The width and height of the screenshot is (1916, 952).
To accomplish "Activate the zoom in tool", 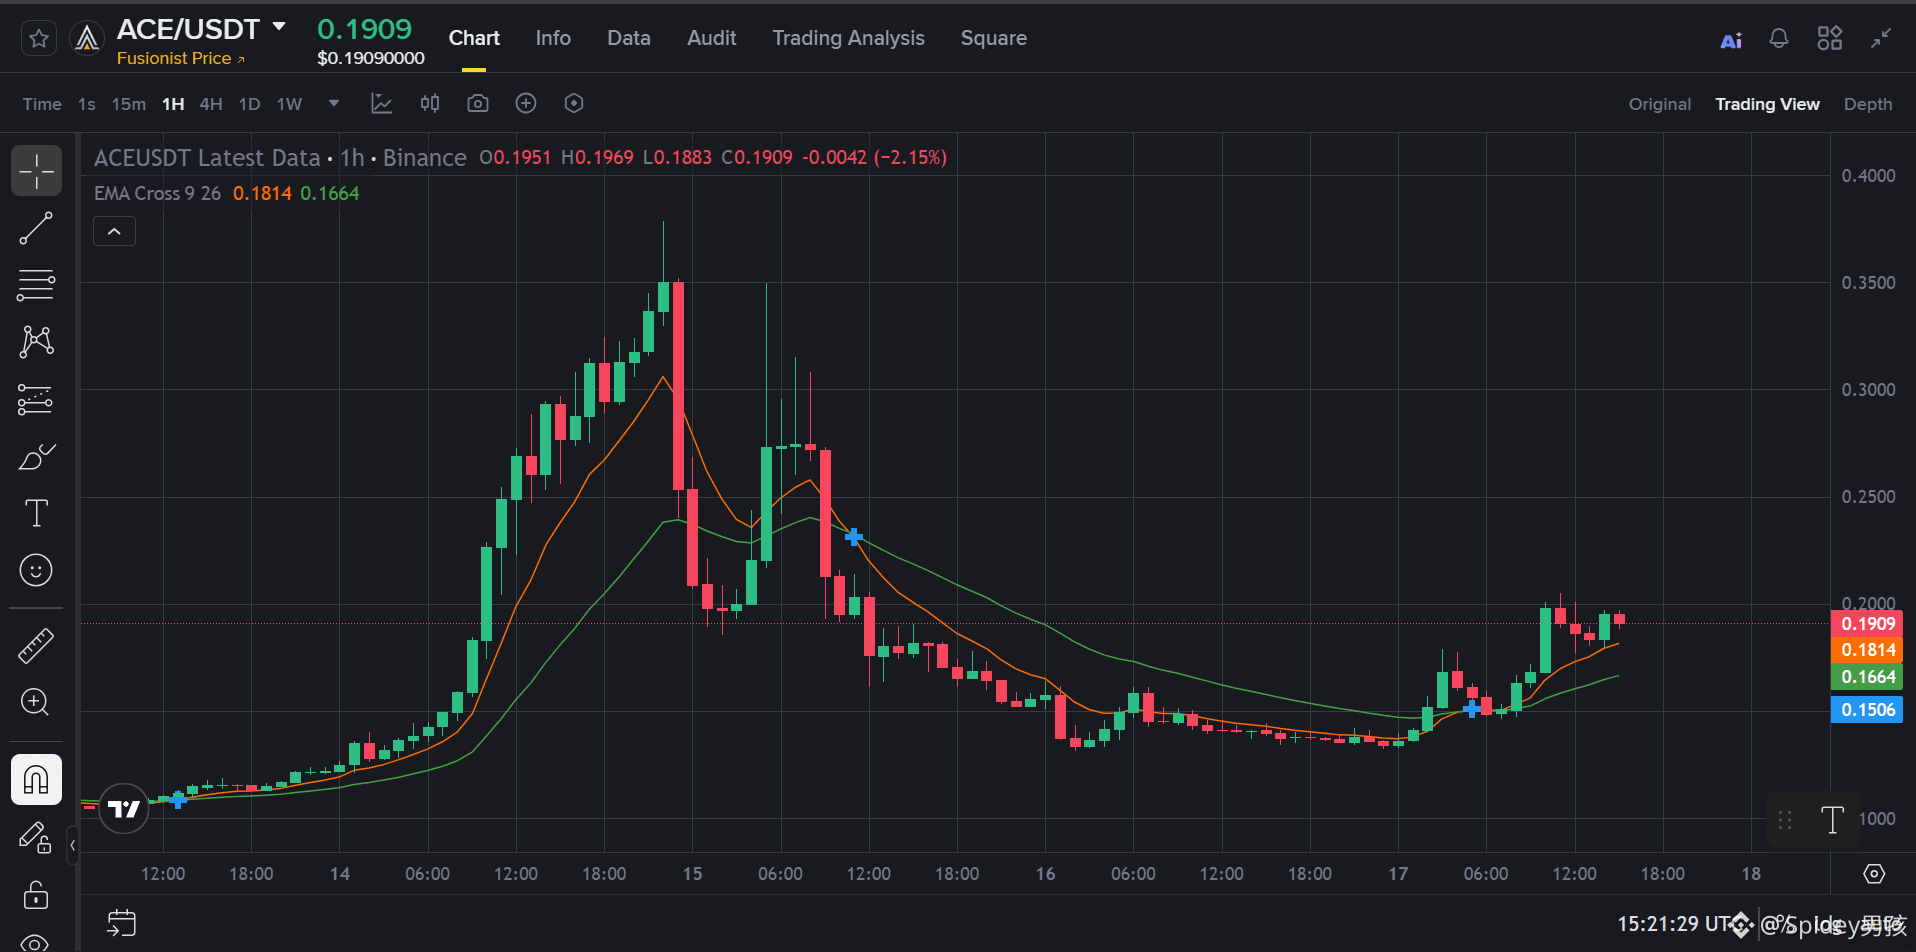I will [36, 702].
